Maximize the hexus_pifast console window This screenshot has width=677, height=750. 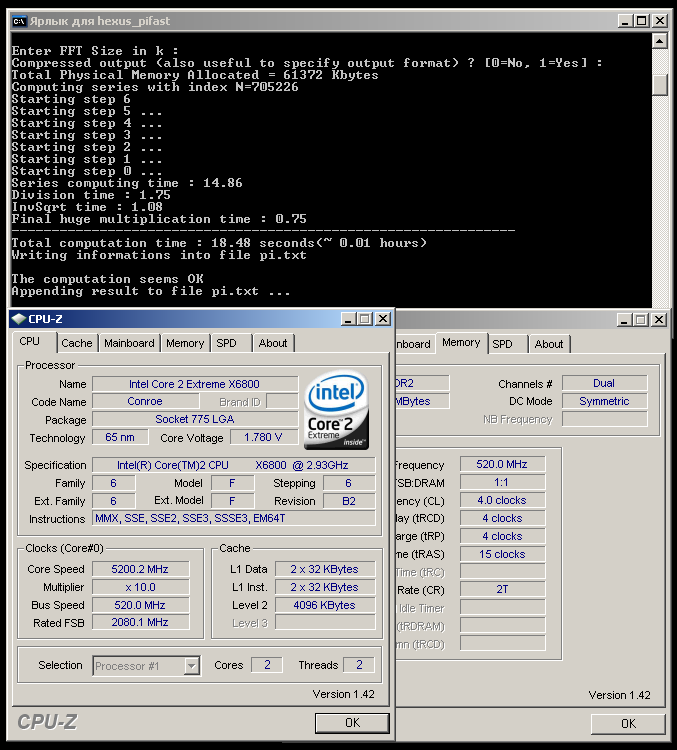pyautogui.click(x=642, y=21)
